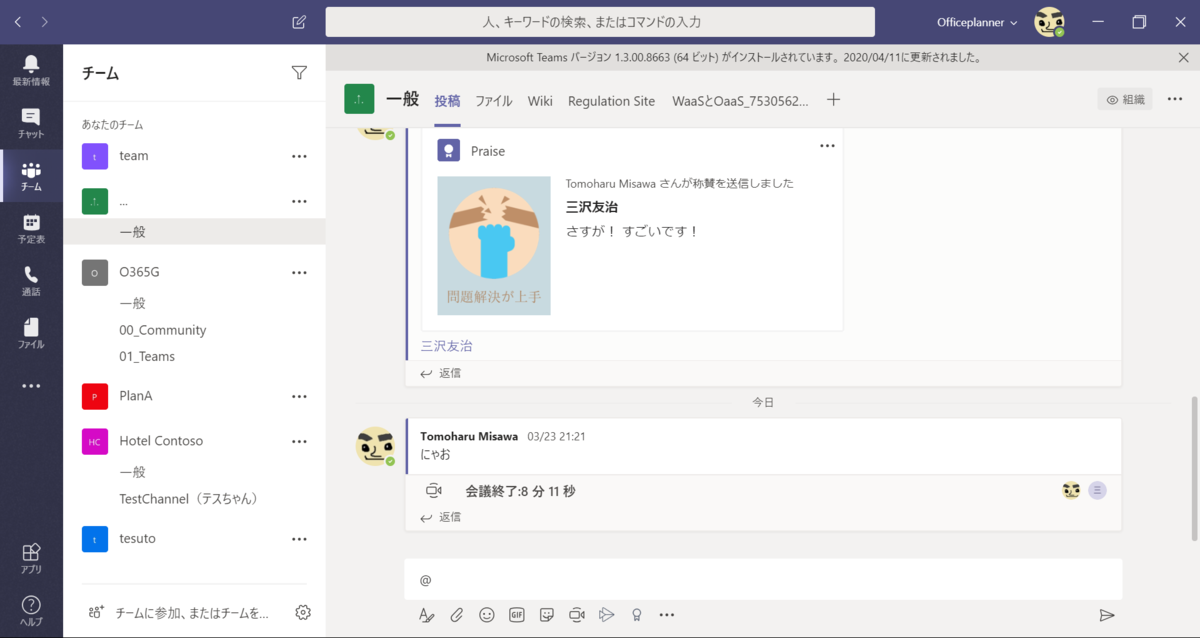Open more compose options ellipsis
The height and width of the screenshot is (638, 1200).
(x=667, y=615)
